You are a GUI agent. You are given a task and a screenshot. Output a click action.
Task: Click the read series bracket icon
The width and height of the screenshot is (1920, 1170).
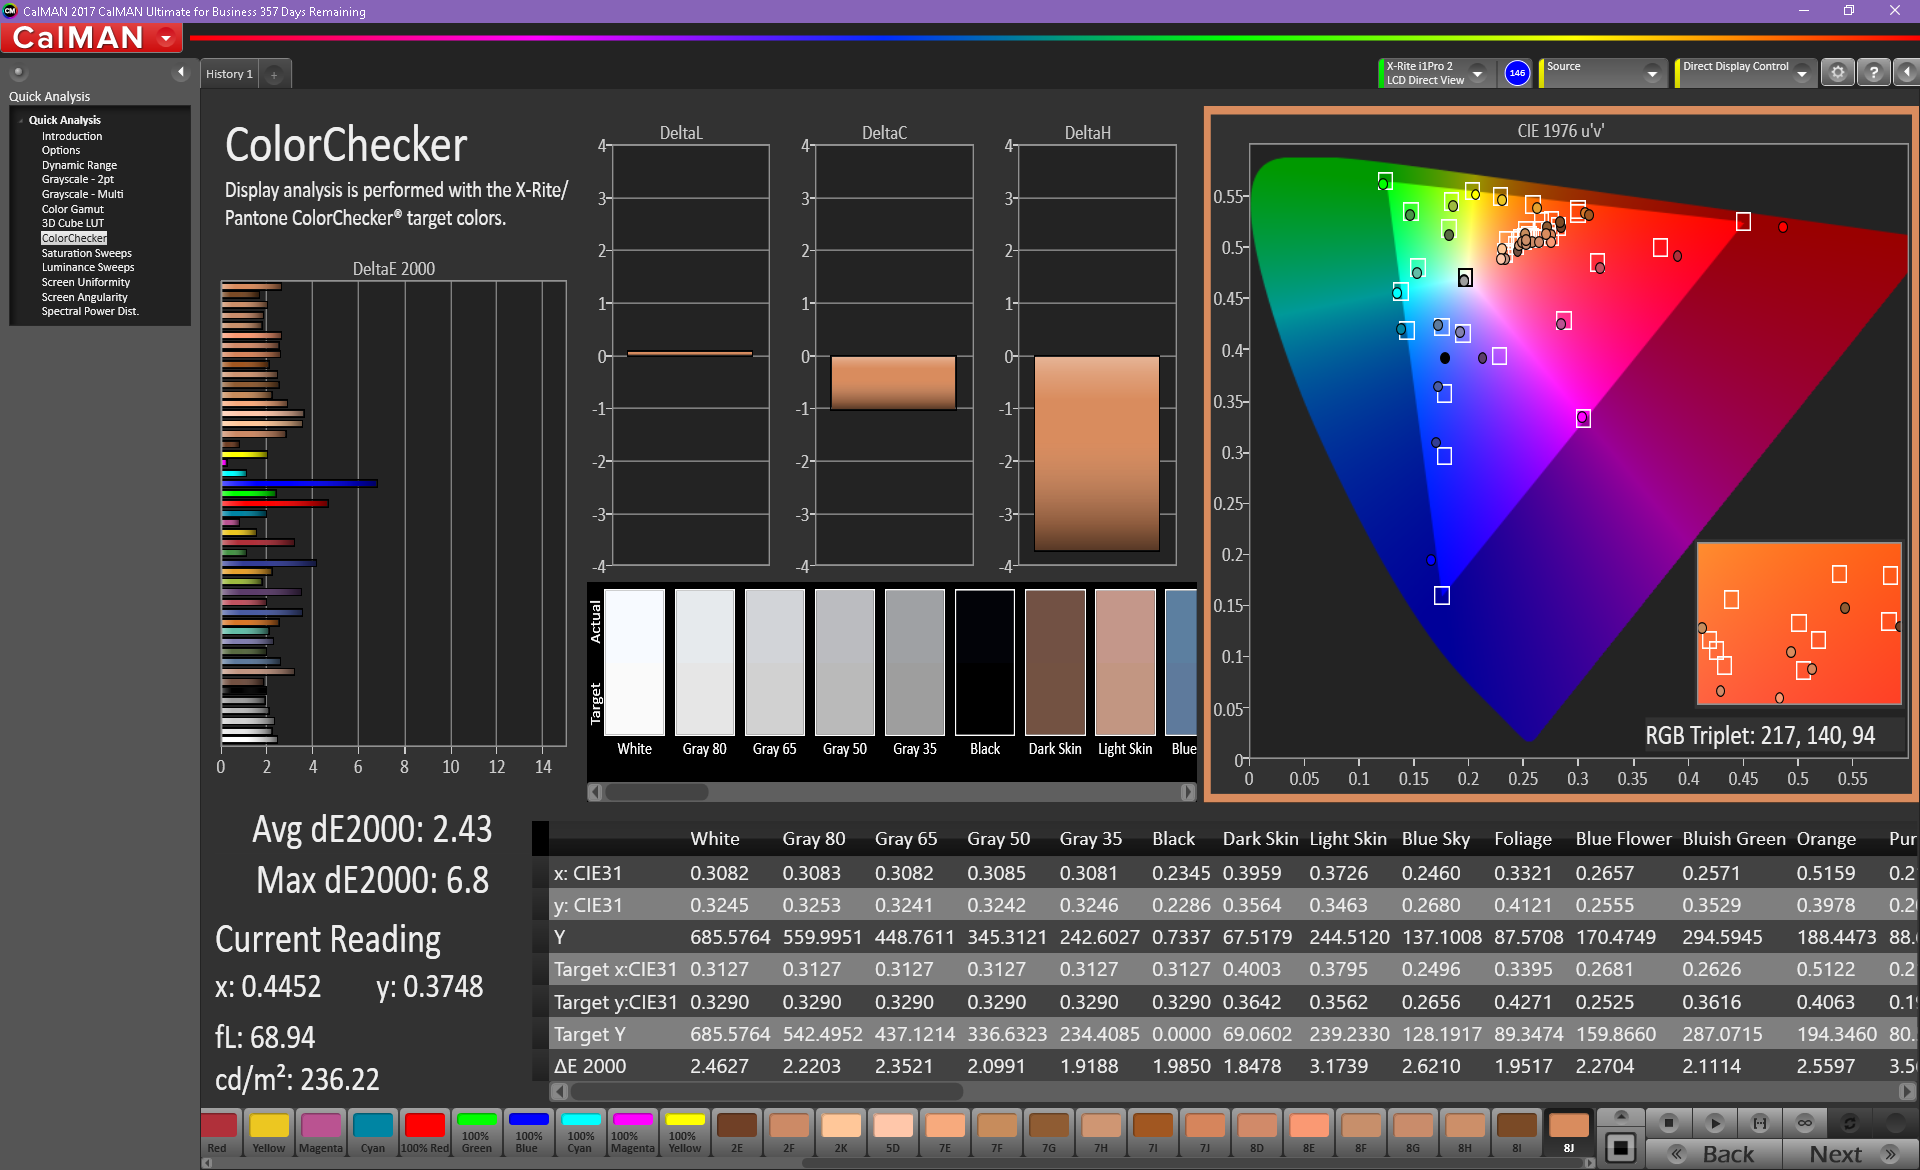(1760, 1123)
